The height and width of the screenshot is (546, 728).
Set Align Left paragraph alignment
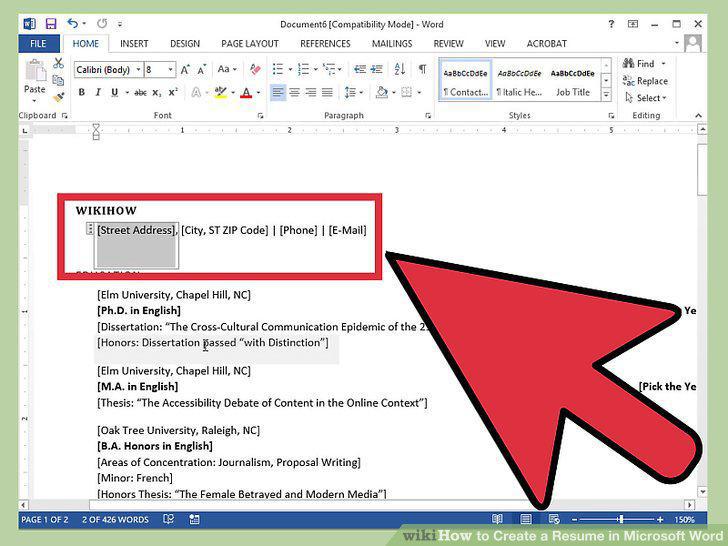pos(278,92)
